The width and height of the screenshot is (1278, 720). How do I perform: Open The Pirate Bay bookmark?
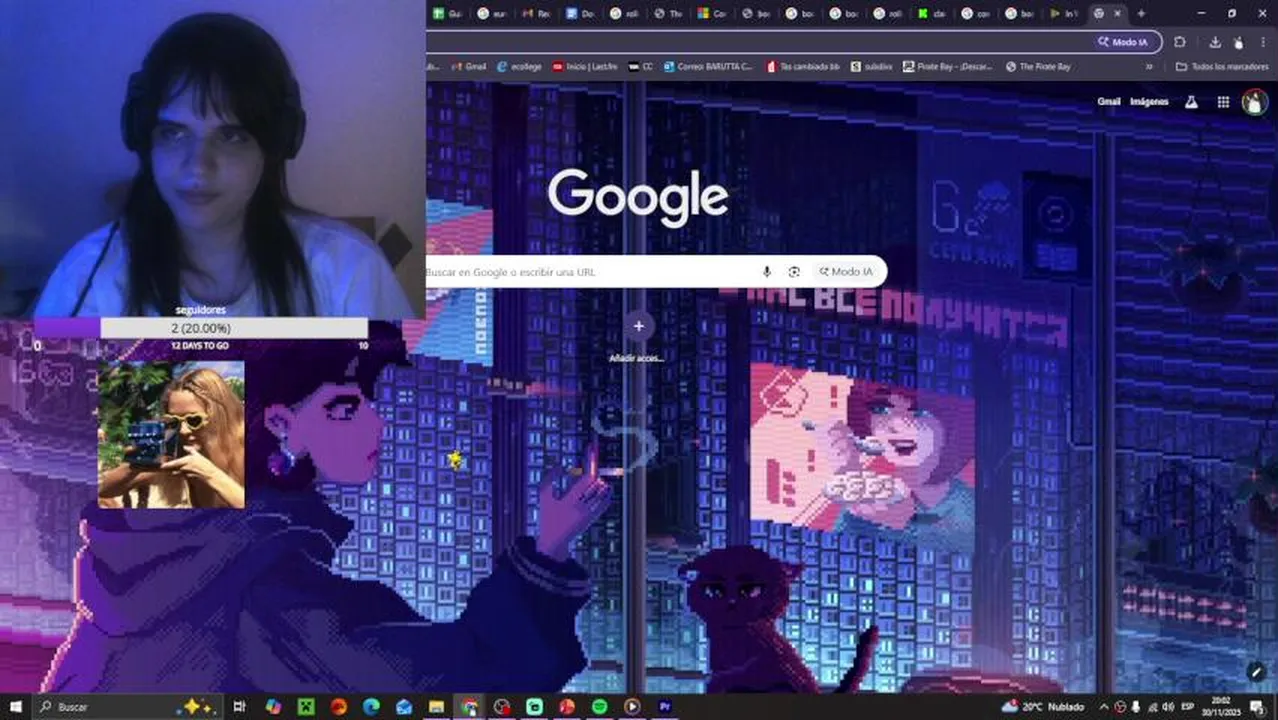click(1038, 67)
